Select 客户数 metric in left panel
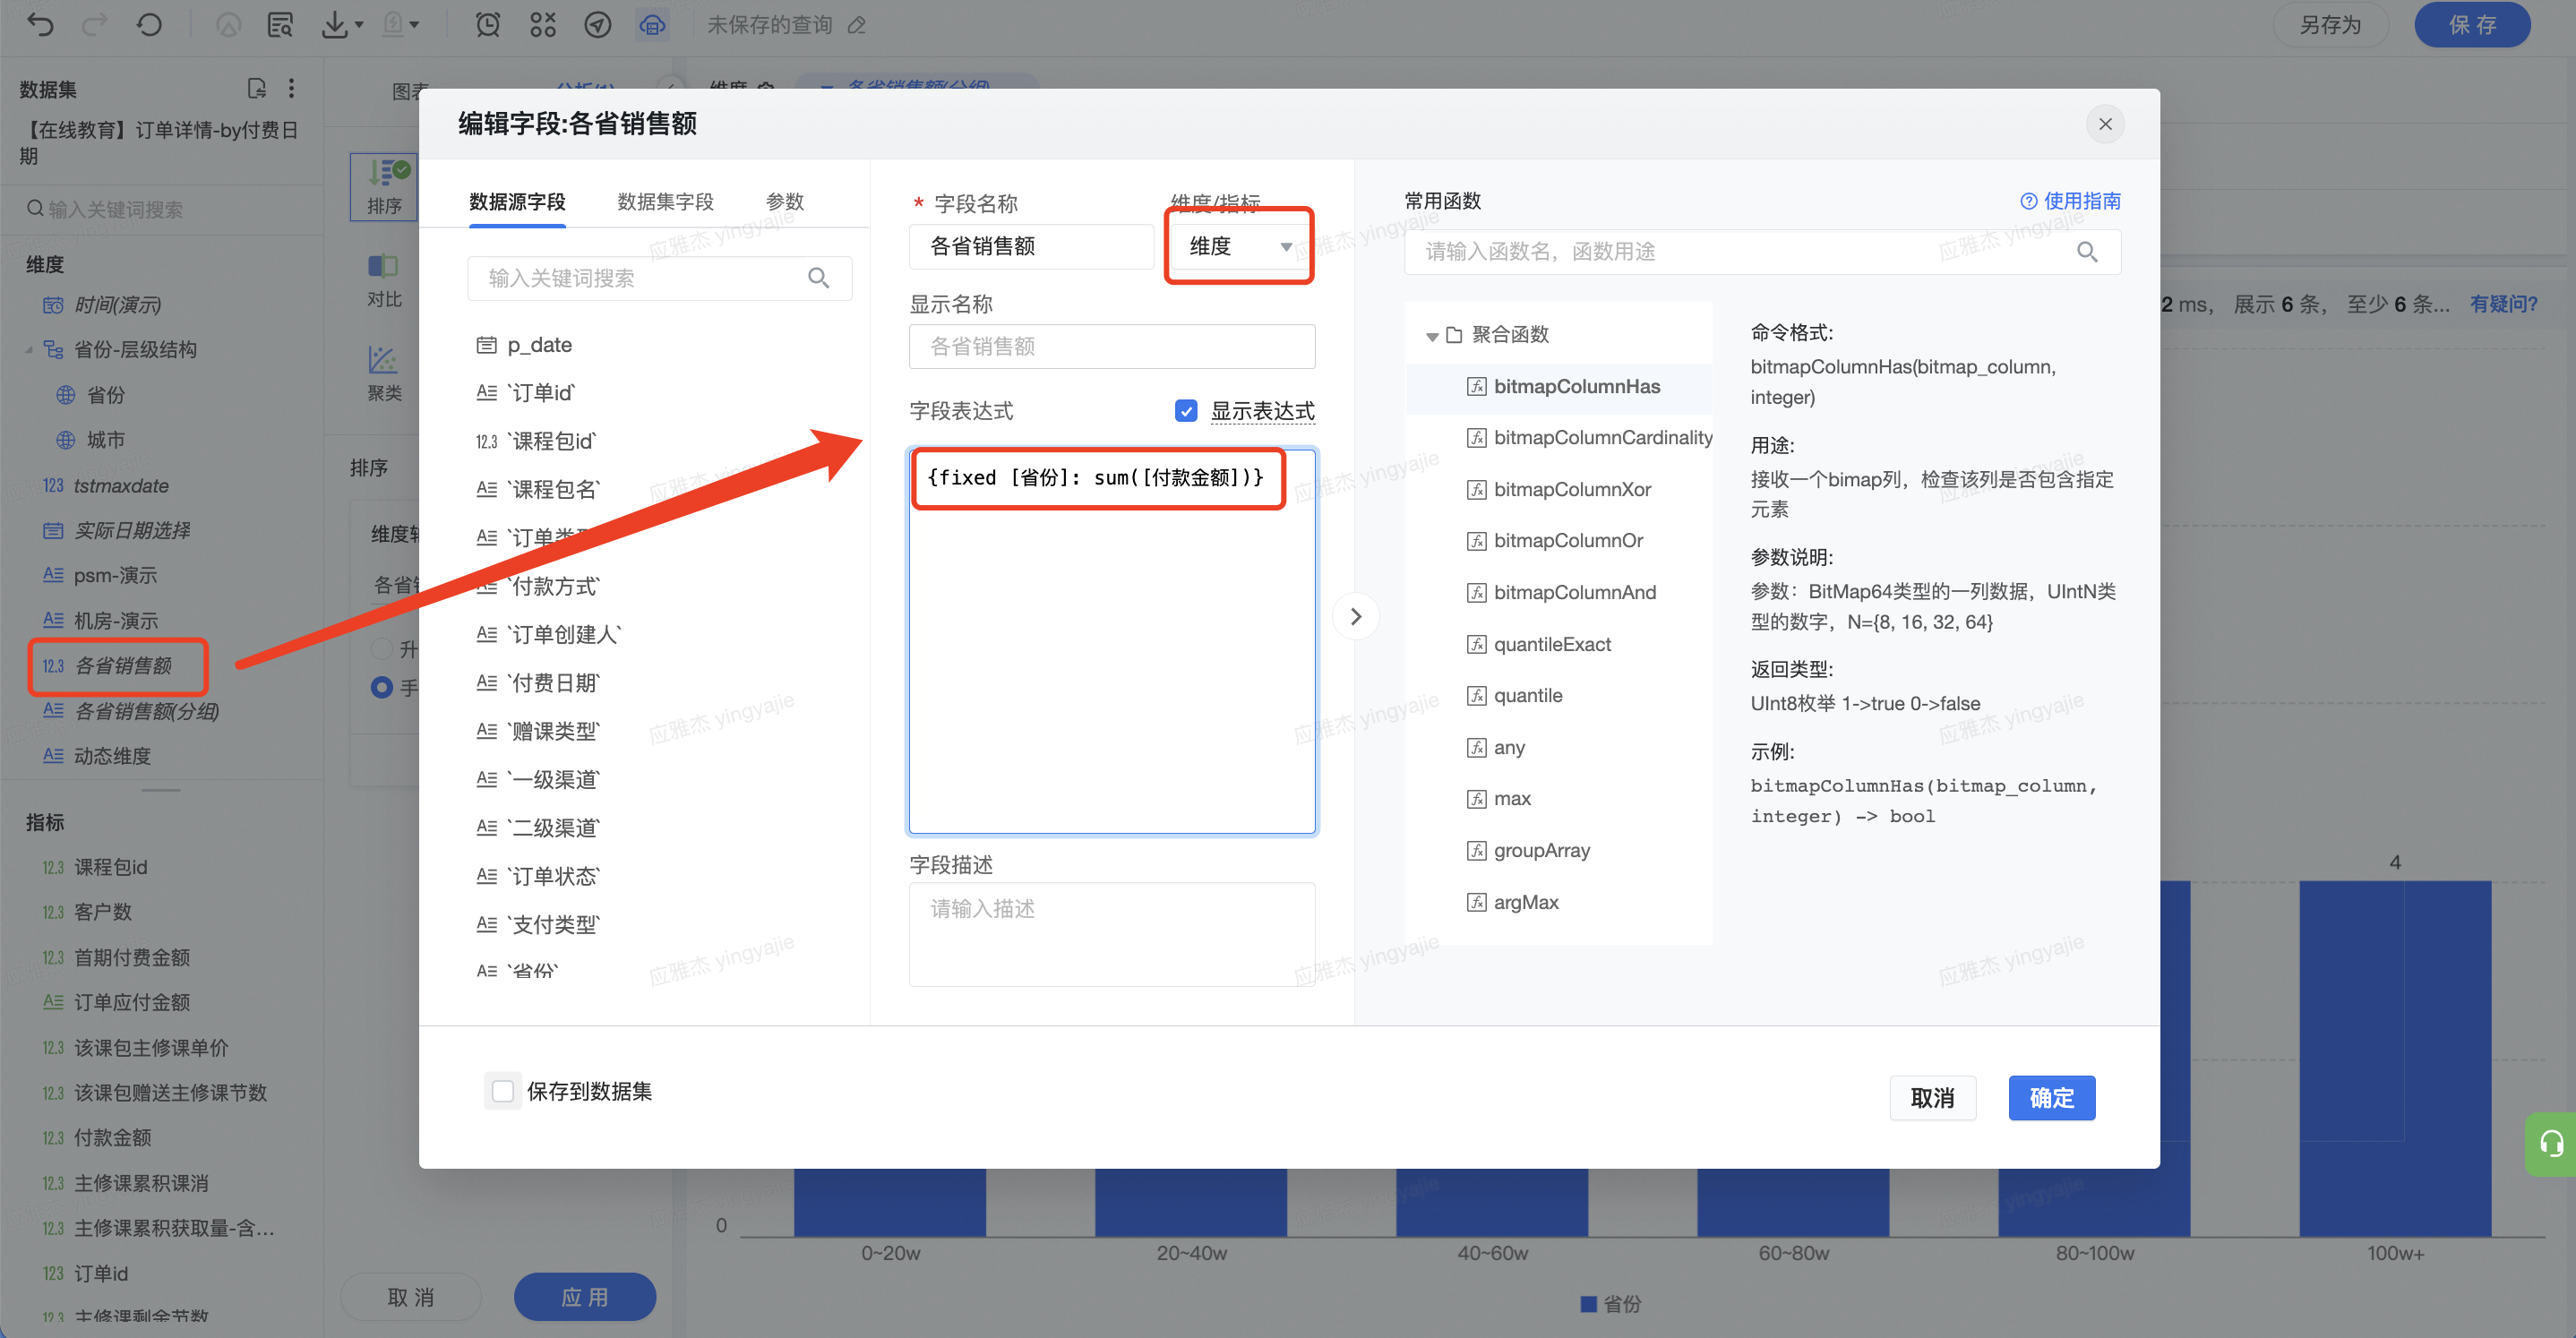Screen dimensions: 2576x1338 102,912
